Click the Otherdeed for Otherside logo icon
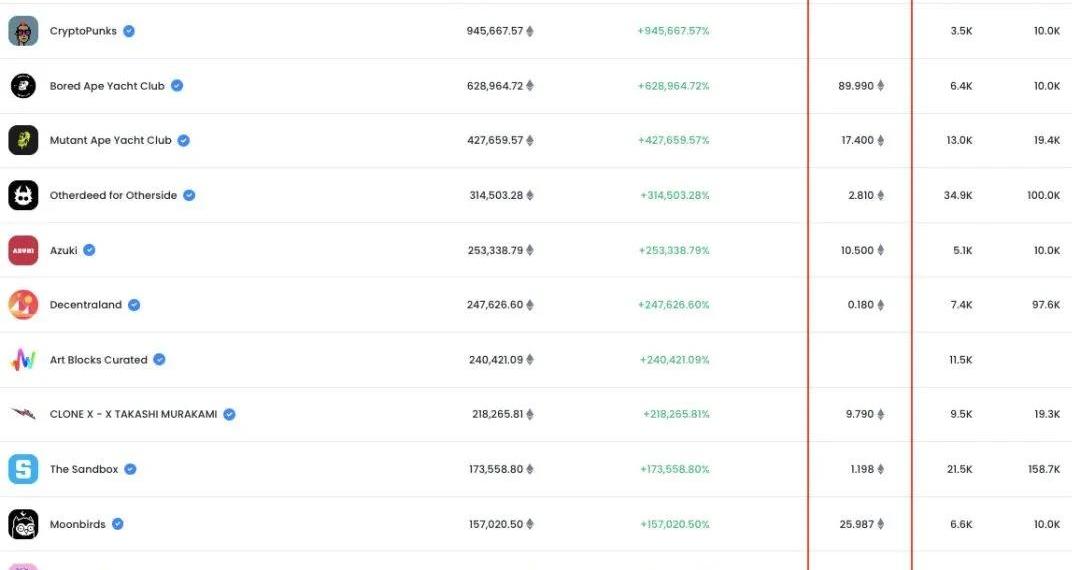 tap(23, 195)
